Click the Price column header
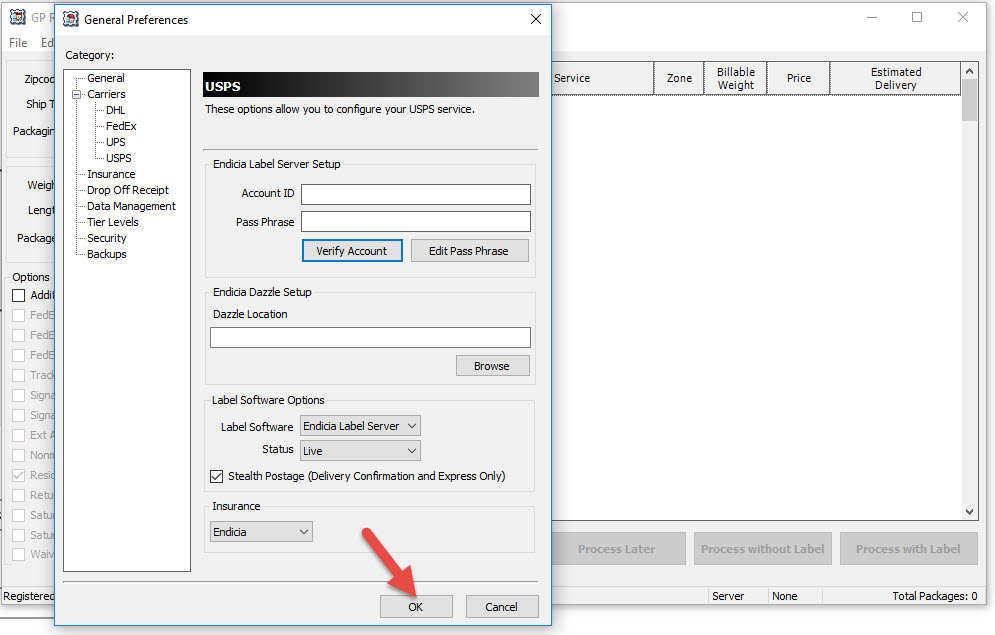This screenshot has height=635, width=995. click(798, 78)
